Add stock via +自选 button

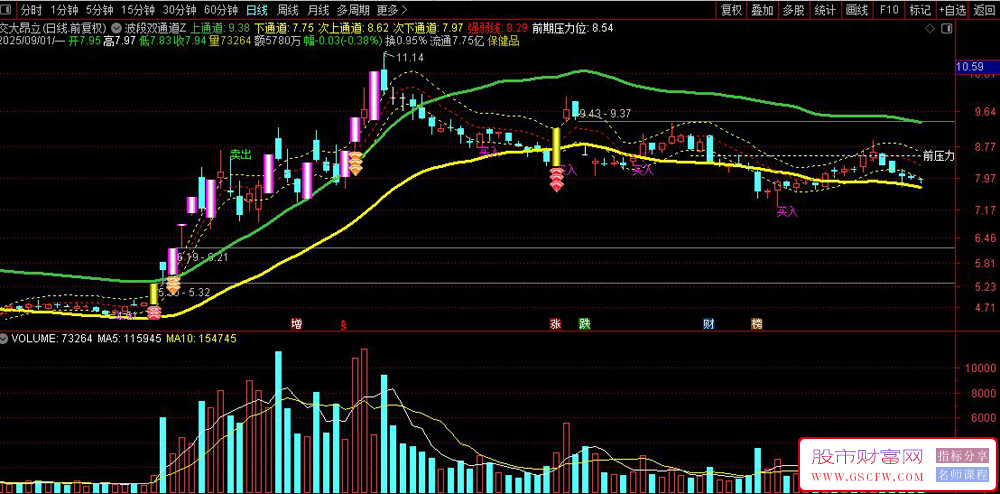[952, 10]
